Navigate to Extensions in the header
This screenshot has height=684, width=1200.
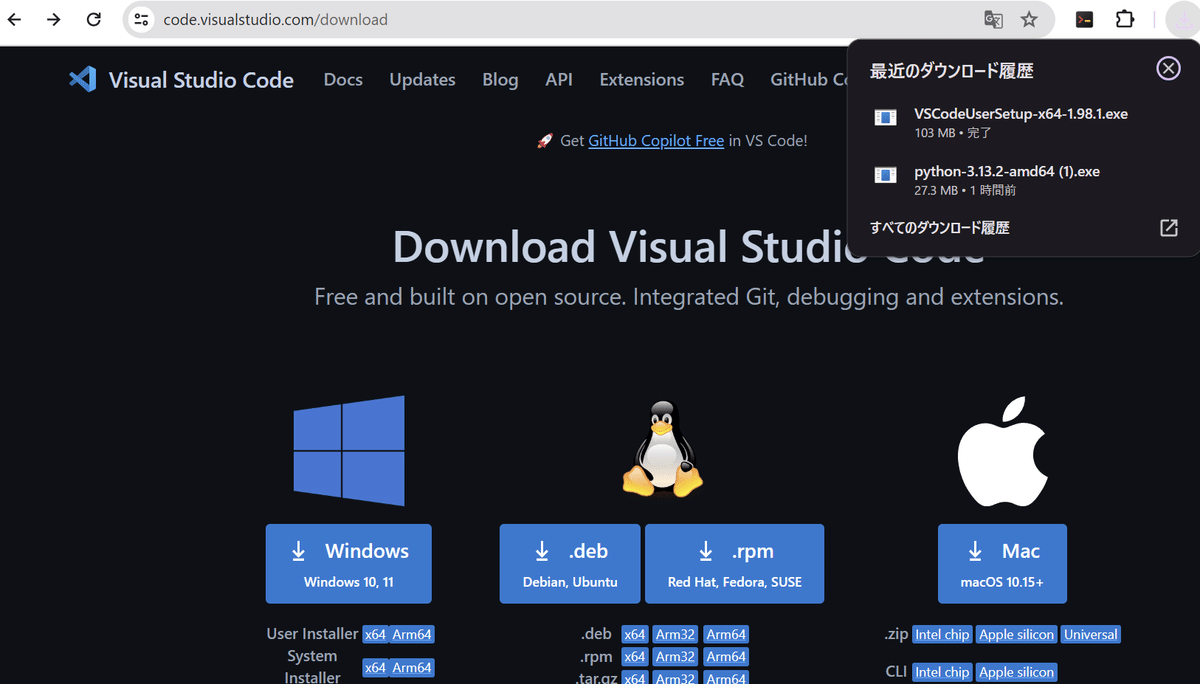(x=642, y=79)
